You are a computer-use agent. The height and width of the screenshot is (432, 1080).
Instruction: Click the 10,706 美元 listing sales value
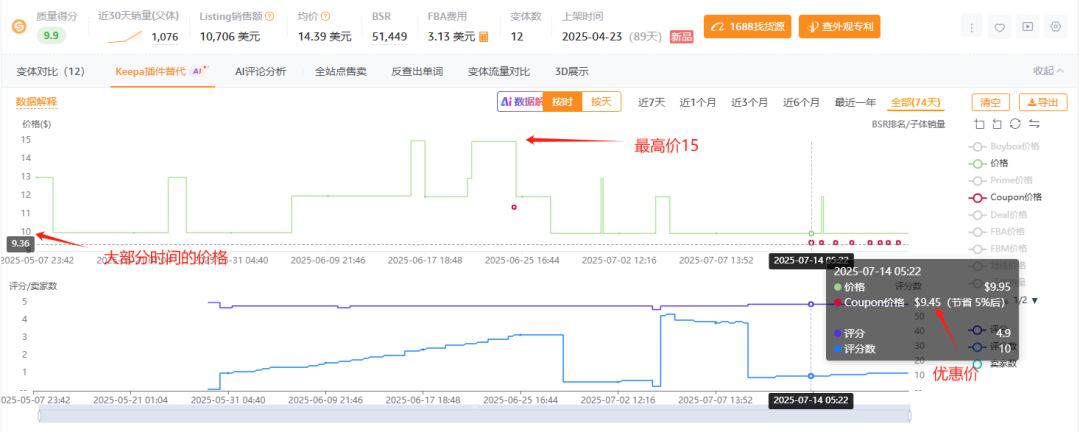tap(231, 37)
